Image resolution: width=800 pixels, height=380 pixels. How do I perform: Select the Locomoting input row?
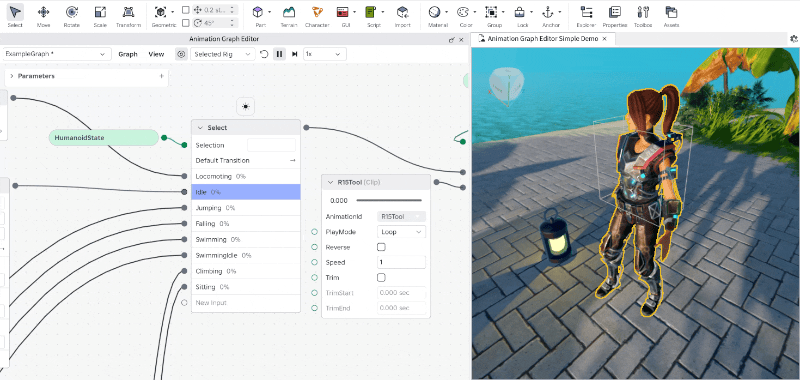point(246,176)
